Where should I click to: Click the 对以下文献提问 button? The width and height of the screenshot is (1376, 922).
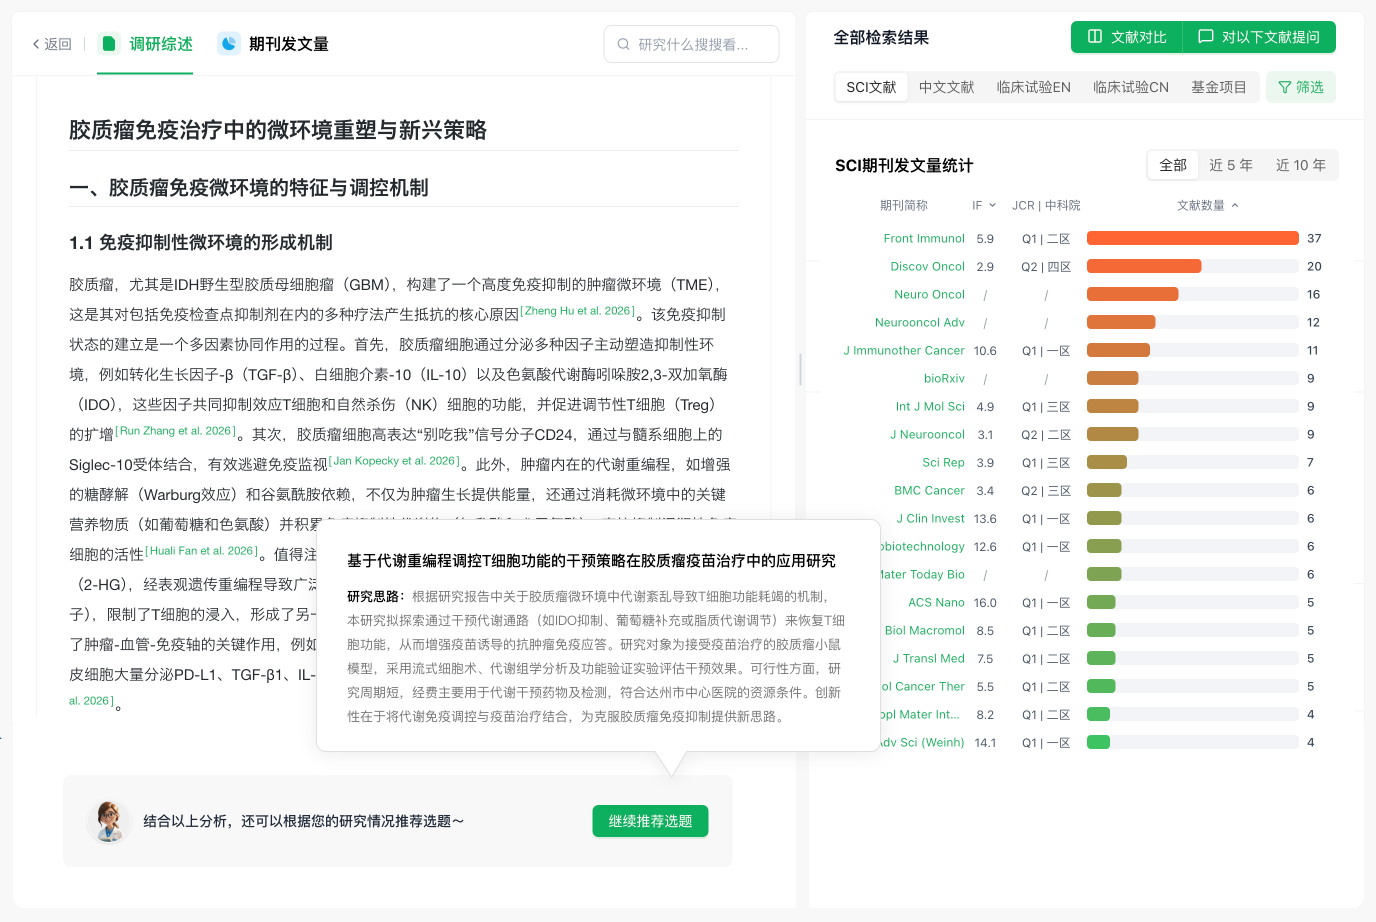tap(1259, 37)
